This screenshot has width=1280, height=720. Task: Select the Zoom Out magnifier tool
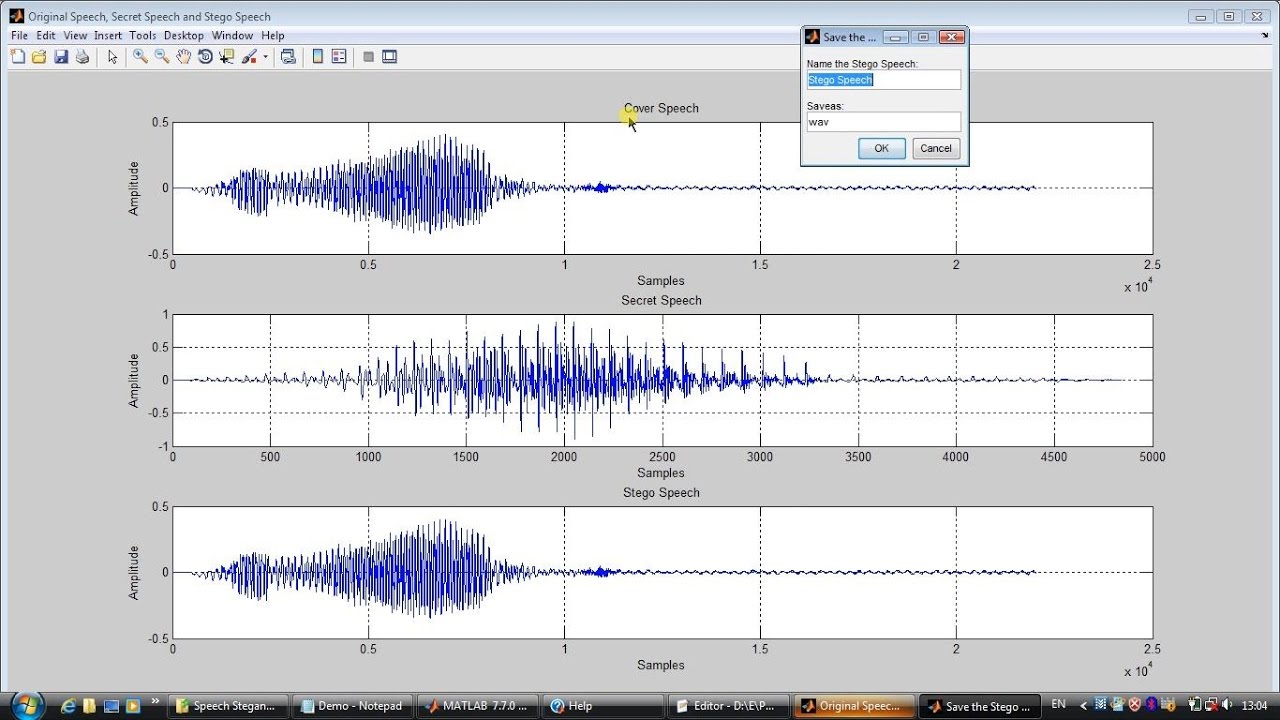coord(161,57)
